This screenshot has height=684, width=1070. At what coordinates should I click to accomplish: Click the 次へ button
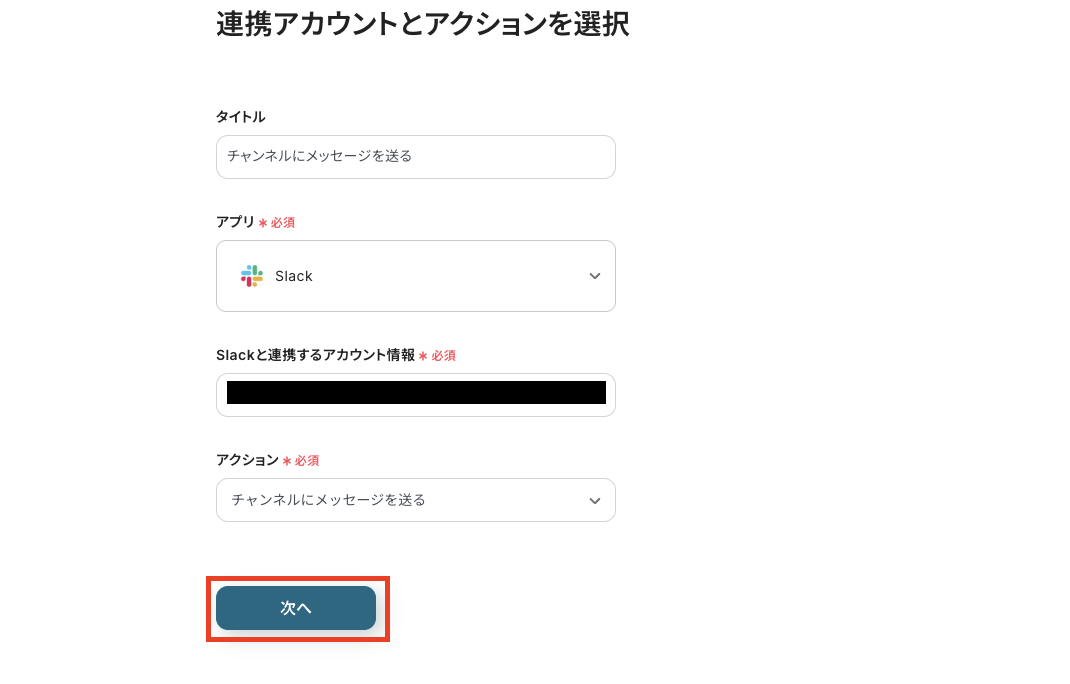(296, 608)
